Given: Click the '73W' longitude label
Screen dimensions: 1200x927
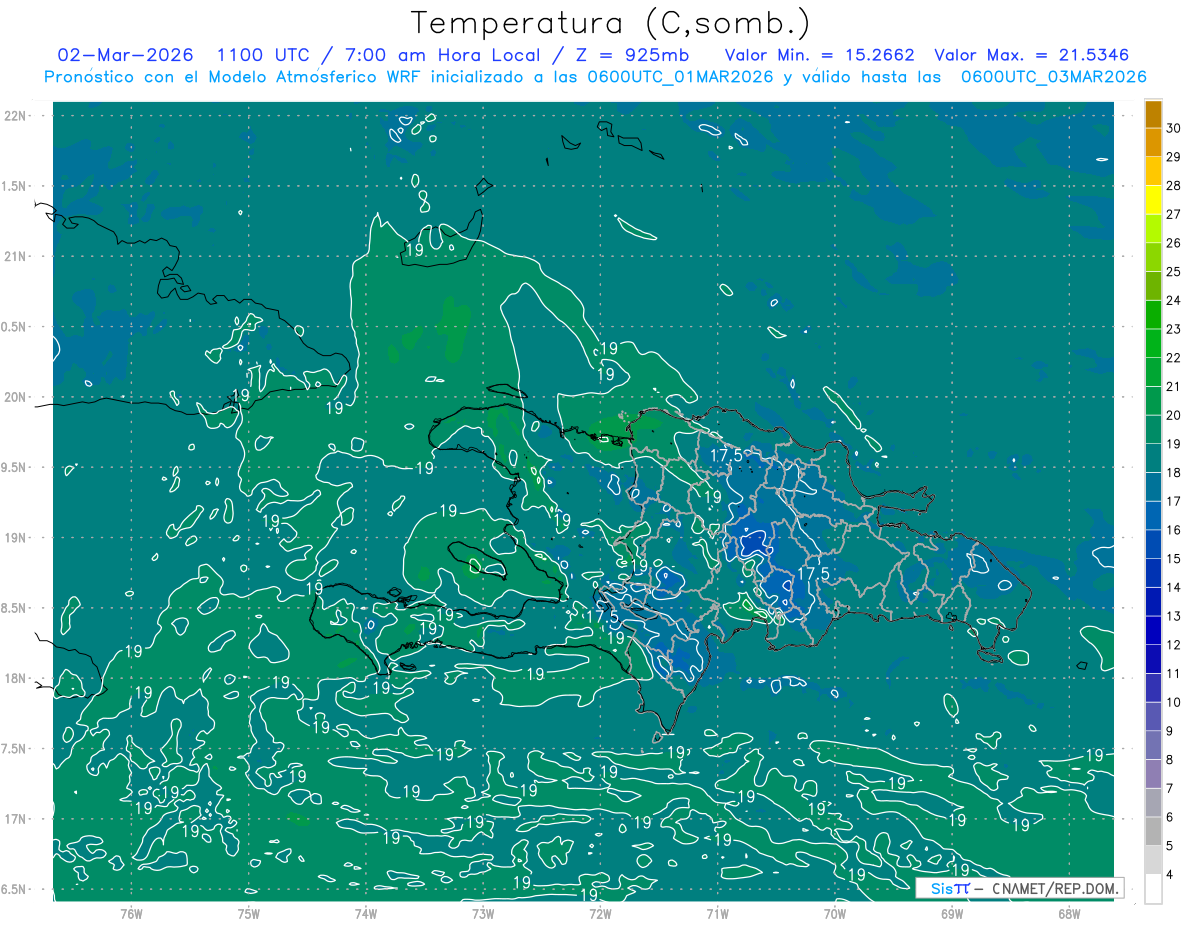Looking at the screenshot, I should (483, 914).
